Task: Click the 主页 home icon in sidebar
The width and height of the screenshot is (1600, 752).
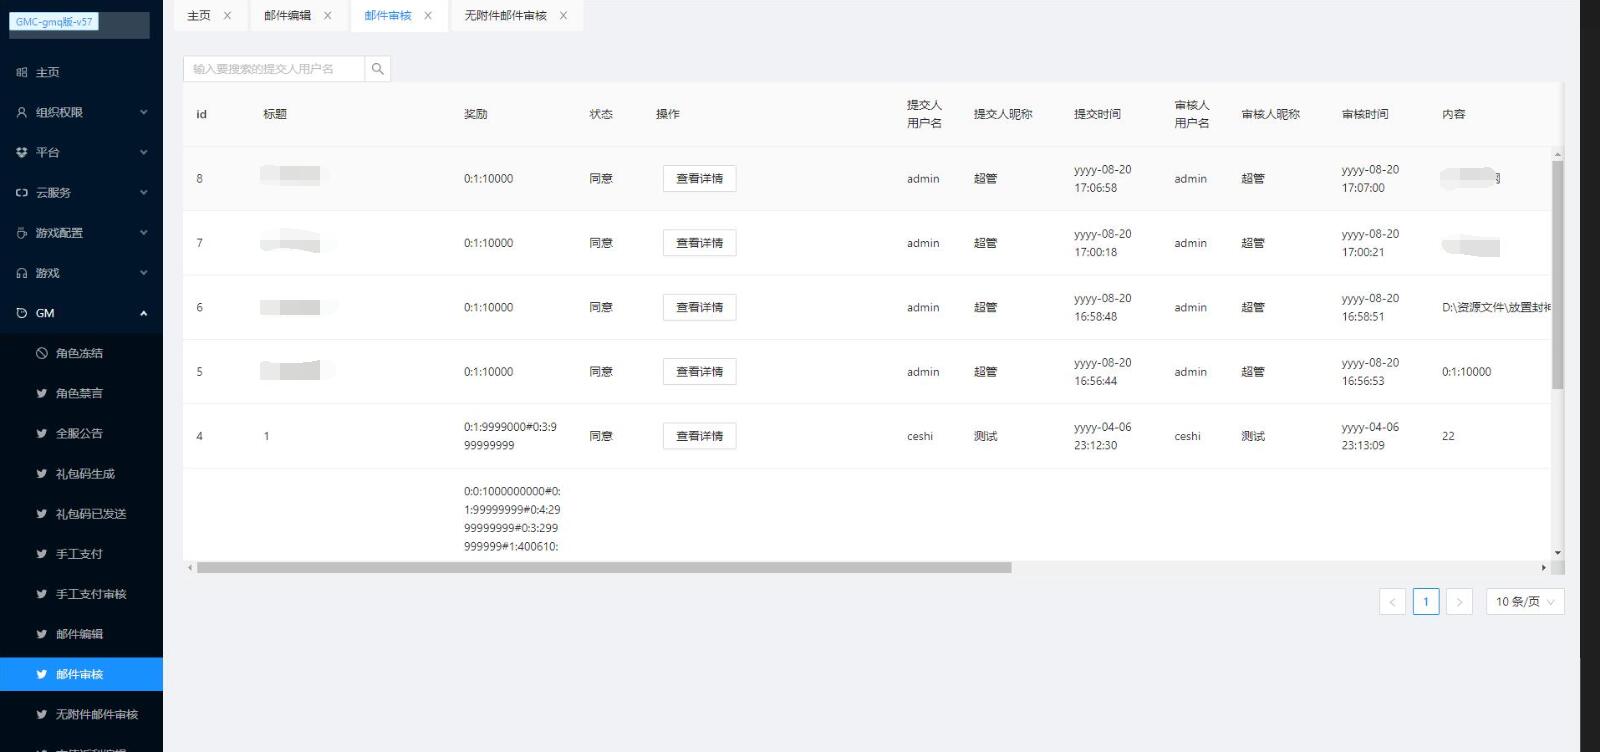Action: [x=22, y=73]
